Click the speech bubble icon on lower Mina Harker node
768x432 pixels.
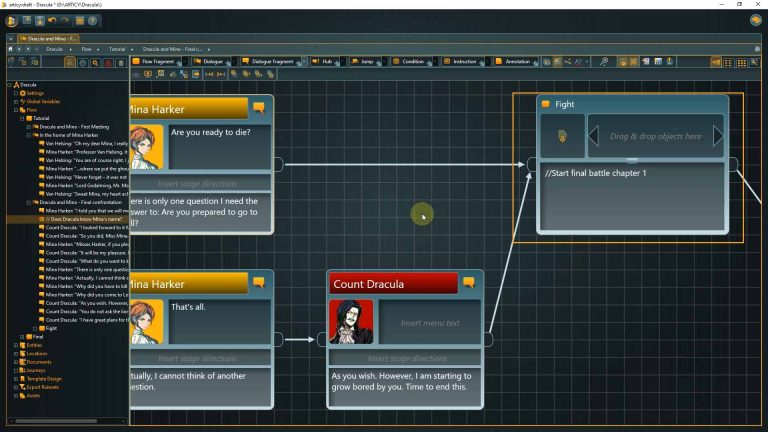pyautogui.click(x=259, y=282)
